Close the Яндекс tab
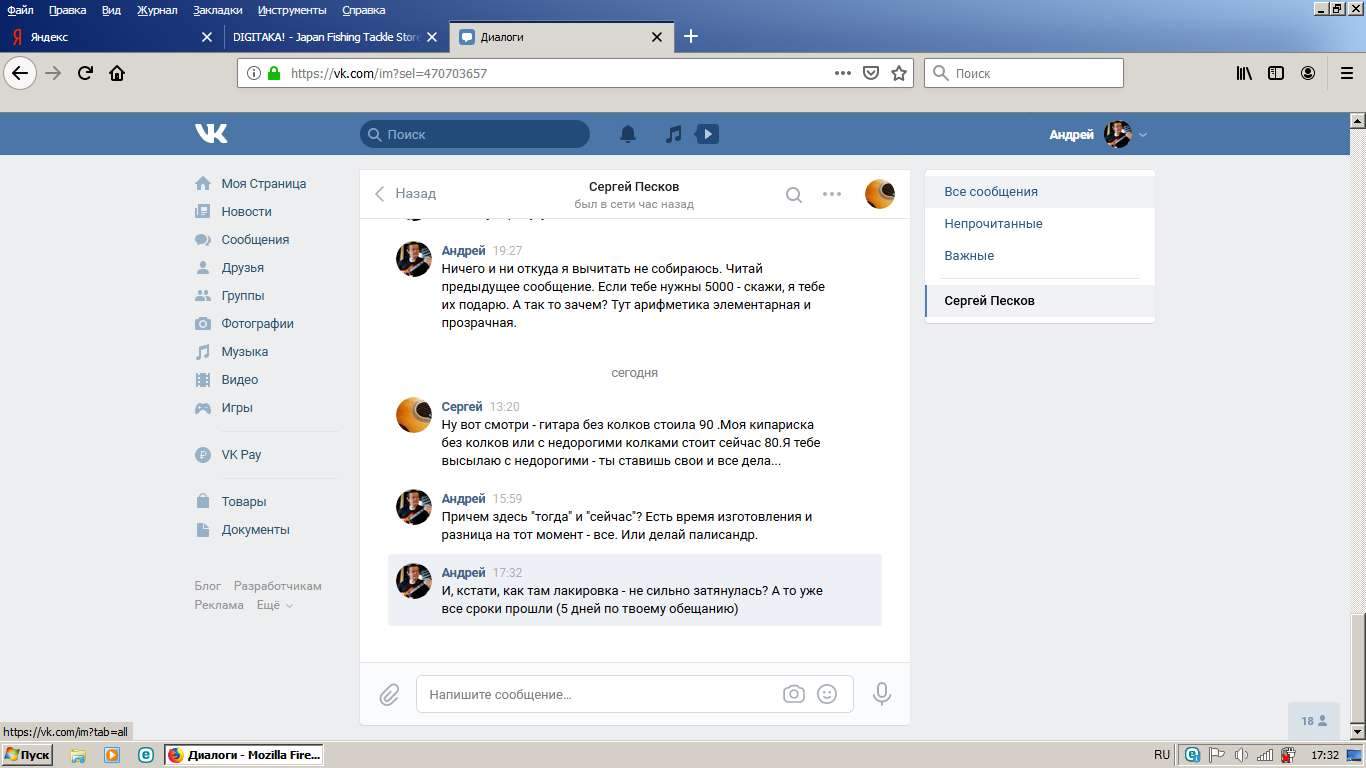Image resolution: width=1366 pixels, height=768 pixels. pyautogui.click(x=207, y=37)
